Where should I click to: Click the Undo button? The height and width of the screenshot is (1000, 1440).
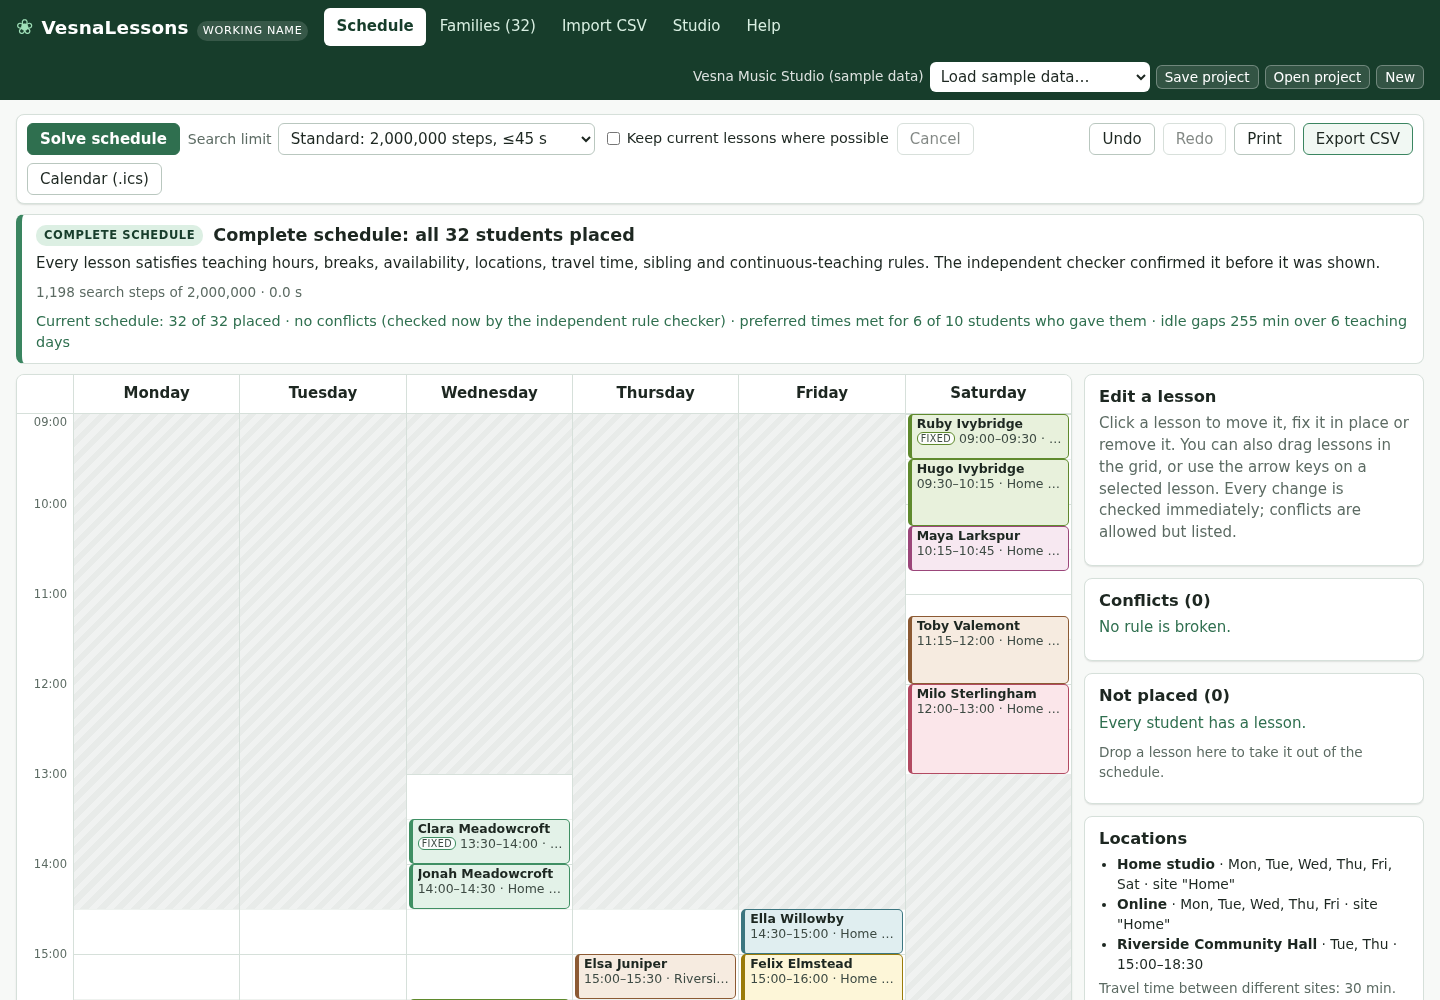pyautogui.click(x=1122, y=139)
